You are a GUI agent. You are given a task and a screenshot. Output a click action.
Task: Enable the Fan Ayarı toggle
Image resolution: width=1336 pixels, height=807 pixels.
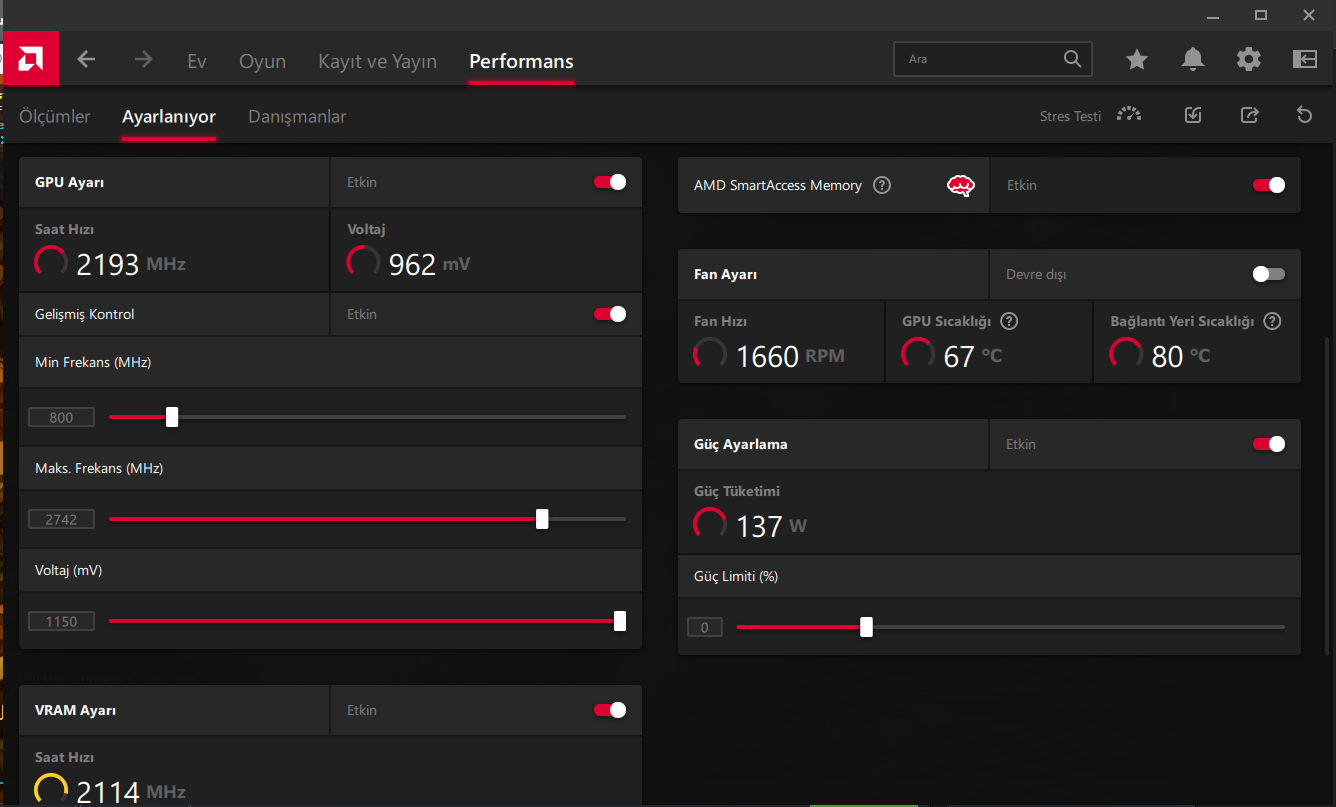[1268, 274]
